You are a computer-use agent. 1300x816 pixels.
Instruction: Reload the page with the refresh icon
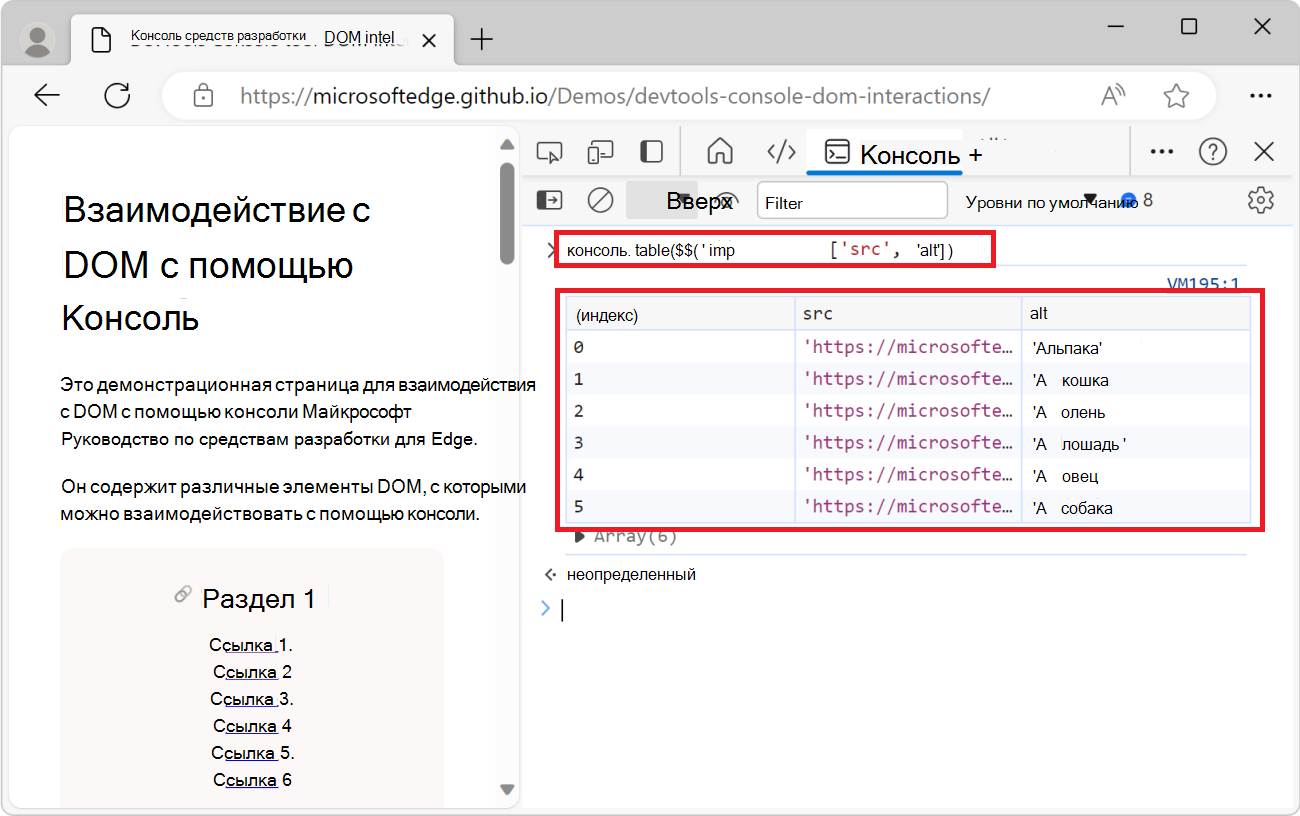117,95
